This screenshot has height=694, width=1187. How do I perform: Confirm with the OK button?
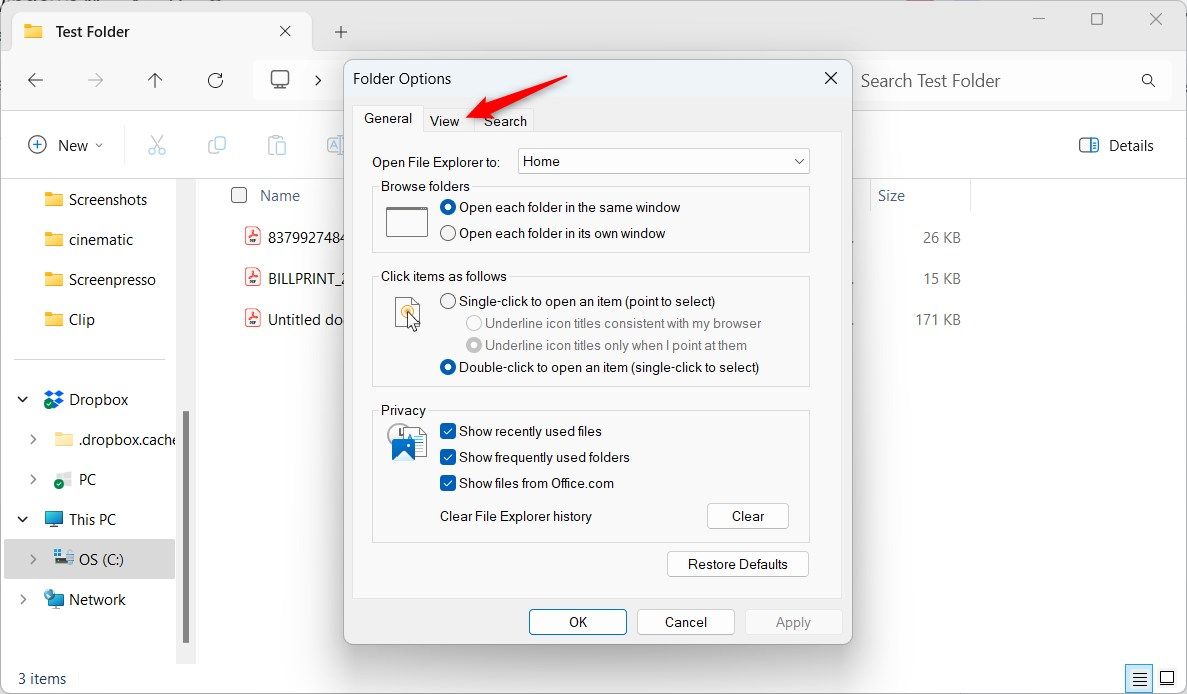[578, 622]
